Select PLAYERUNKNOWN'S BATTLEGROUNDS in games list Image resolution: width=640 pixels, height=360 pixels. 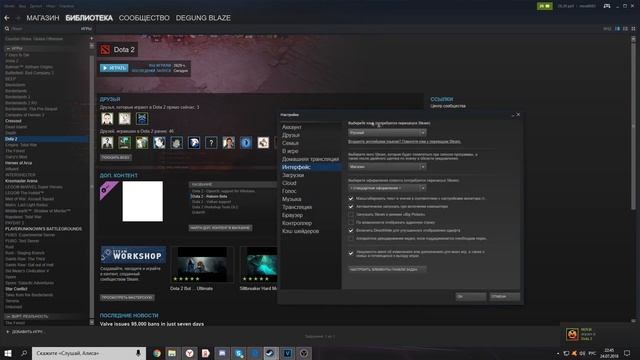tap(43, 229)
